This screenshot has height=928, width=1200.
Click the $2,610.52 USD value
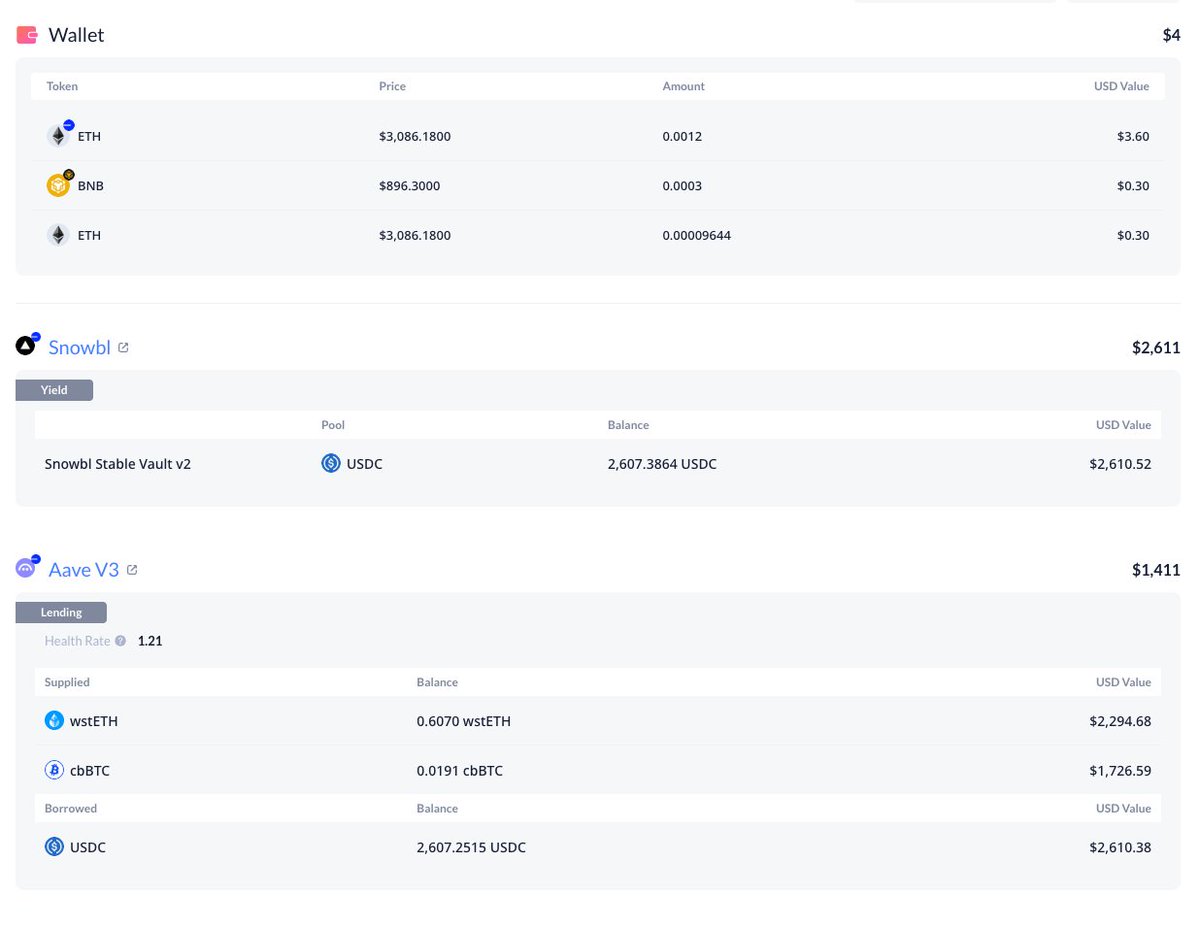[x=1120, y=464]
